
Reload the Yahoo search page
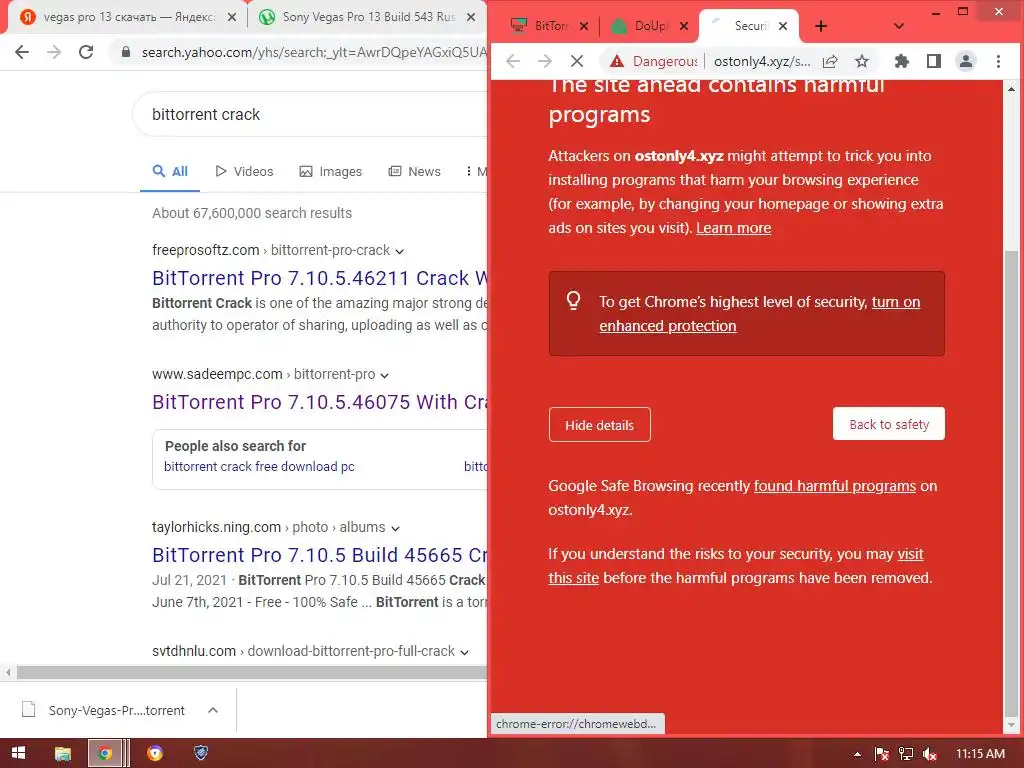[x=86, y=52]
